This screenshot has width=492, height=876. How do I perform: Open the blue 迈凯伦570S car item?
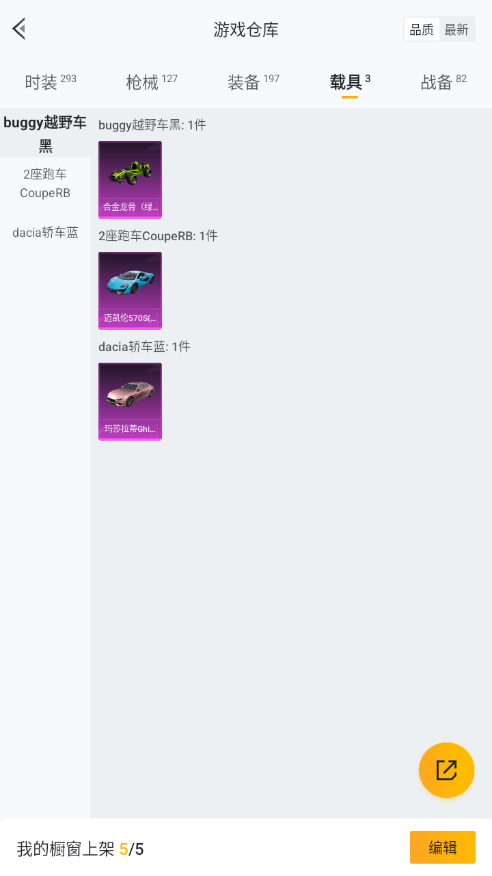(130, 291)
